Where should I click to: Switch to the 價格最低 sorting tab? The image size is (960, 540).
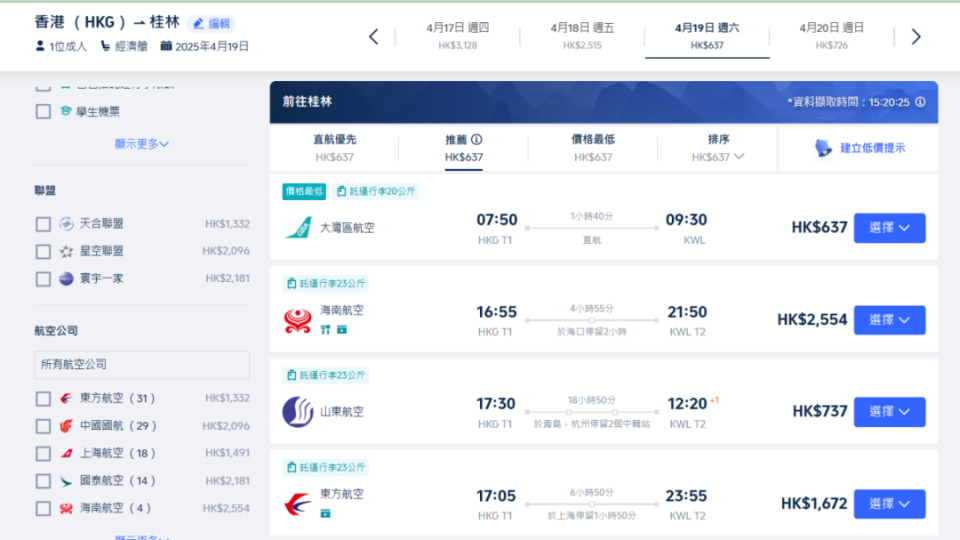tap(593, 148)
